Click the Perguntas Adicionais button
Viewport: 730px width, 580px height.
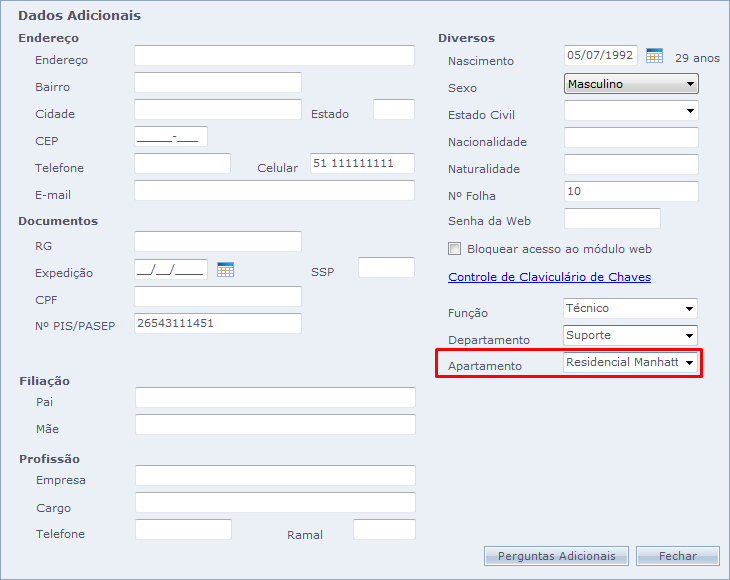pos(556,556)
